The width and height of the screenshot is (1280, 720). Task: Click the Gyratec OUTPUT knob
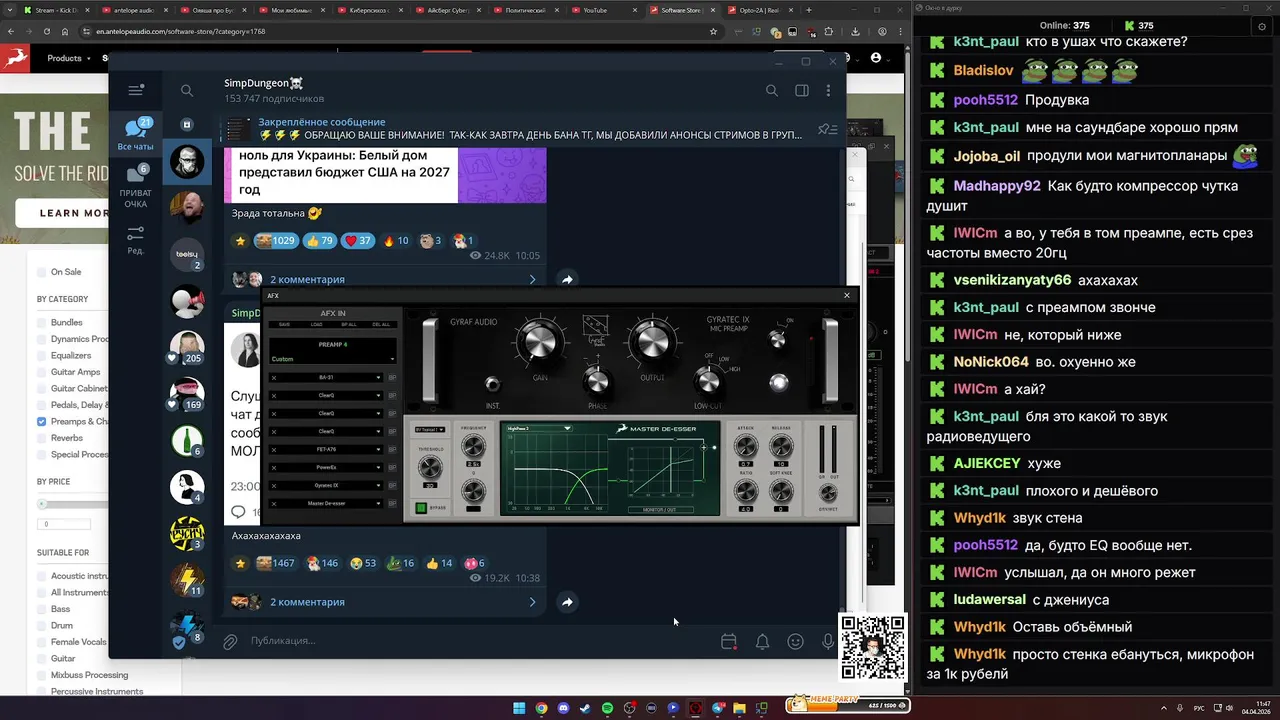(x=652, y=343)
